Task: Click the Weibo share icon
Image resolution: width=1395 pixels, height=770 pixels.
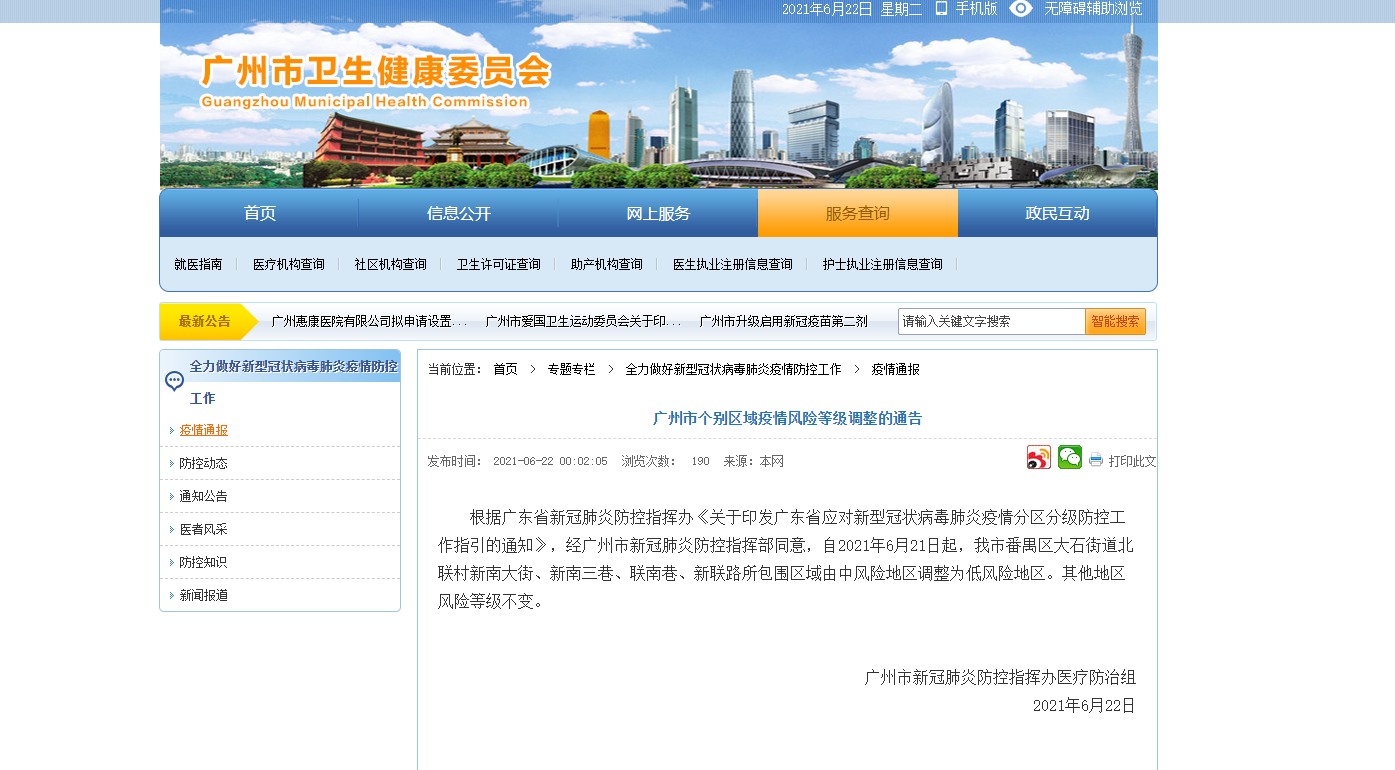Action: [1039, 458]
